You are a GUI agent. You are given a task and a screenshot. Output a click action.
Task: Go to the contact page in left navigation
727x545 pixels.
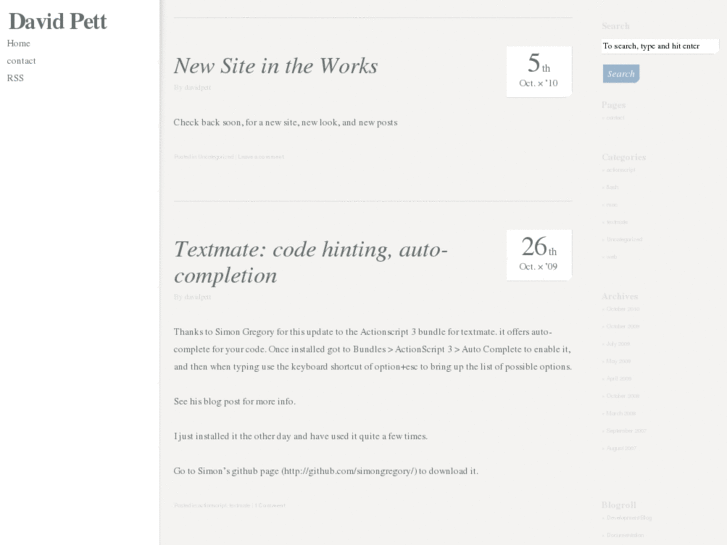coord(21,61)
